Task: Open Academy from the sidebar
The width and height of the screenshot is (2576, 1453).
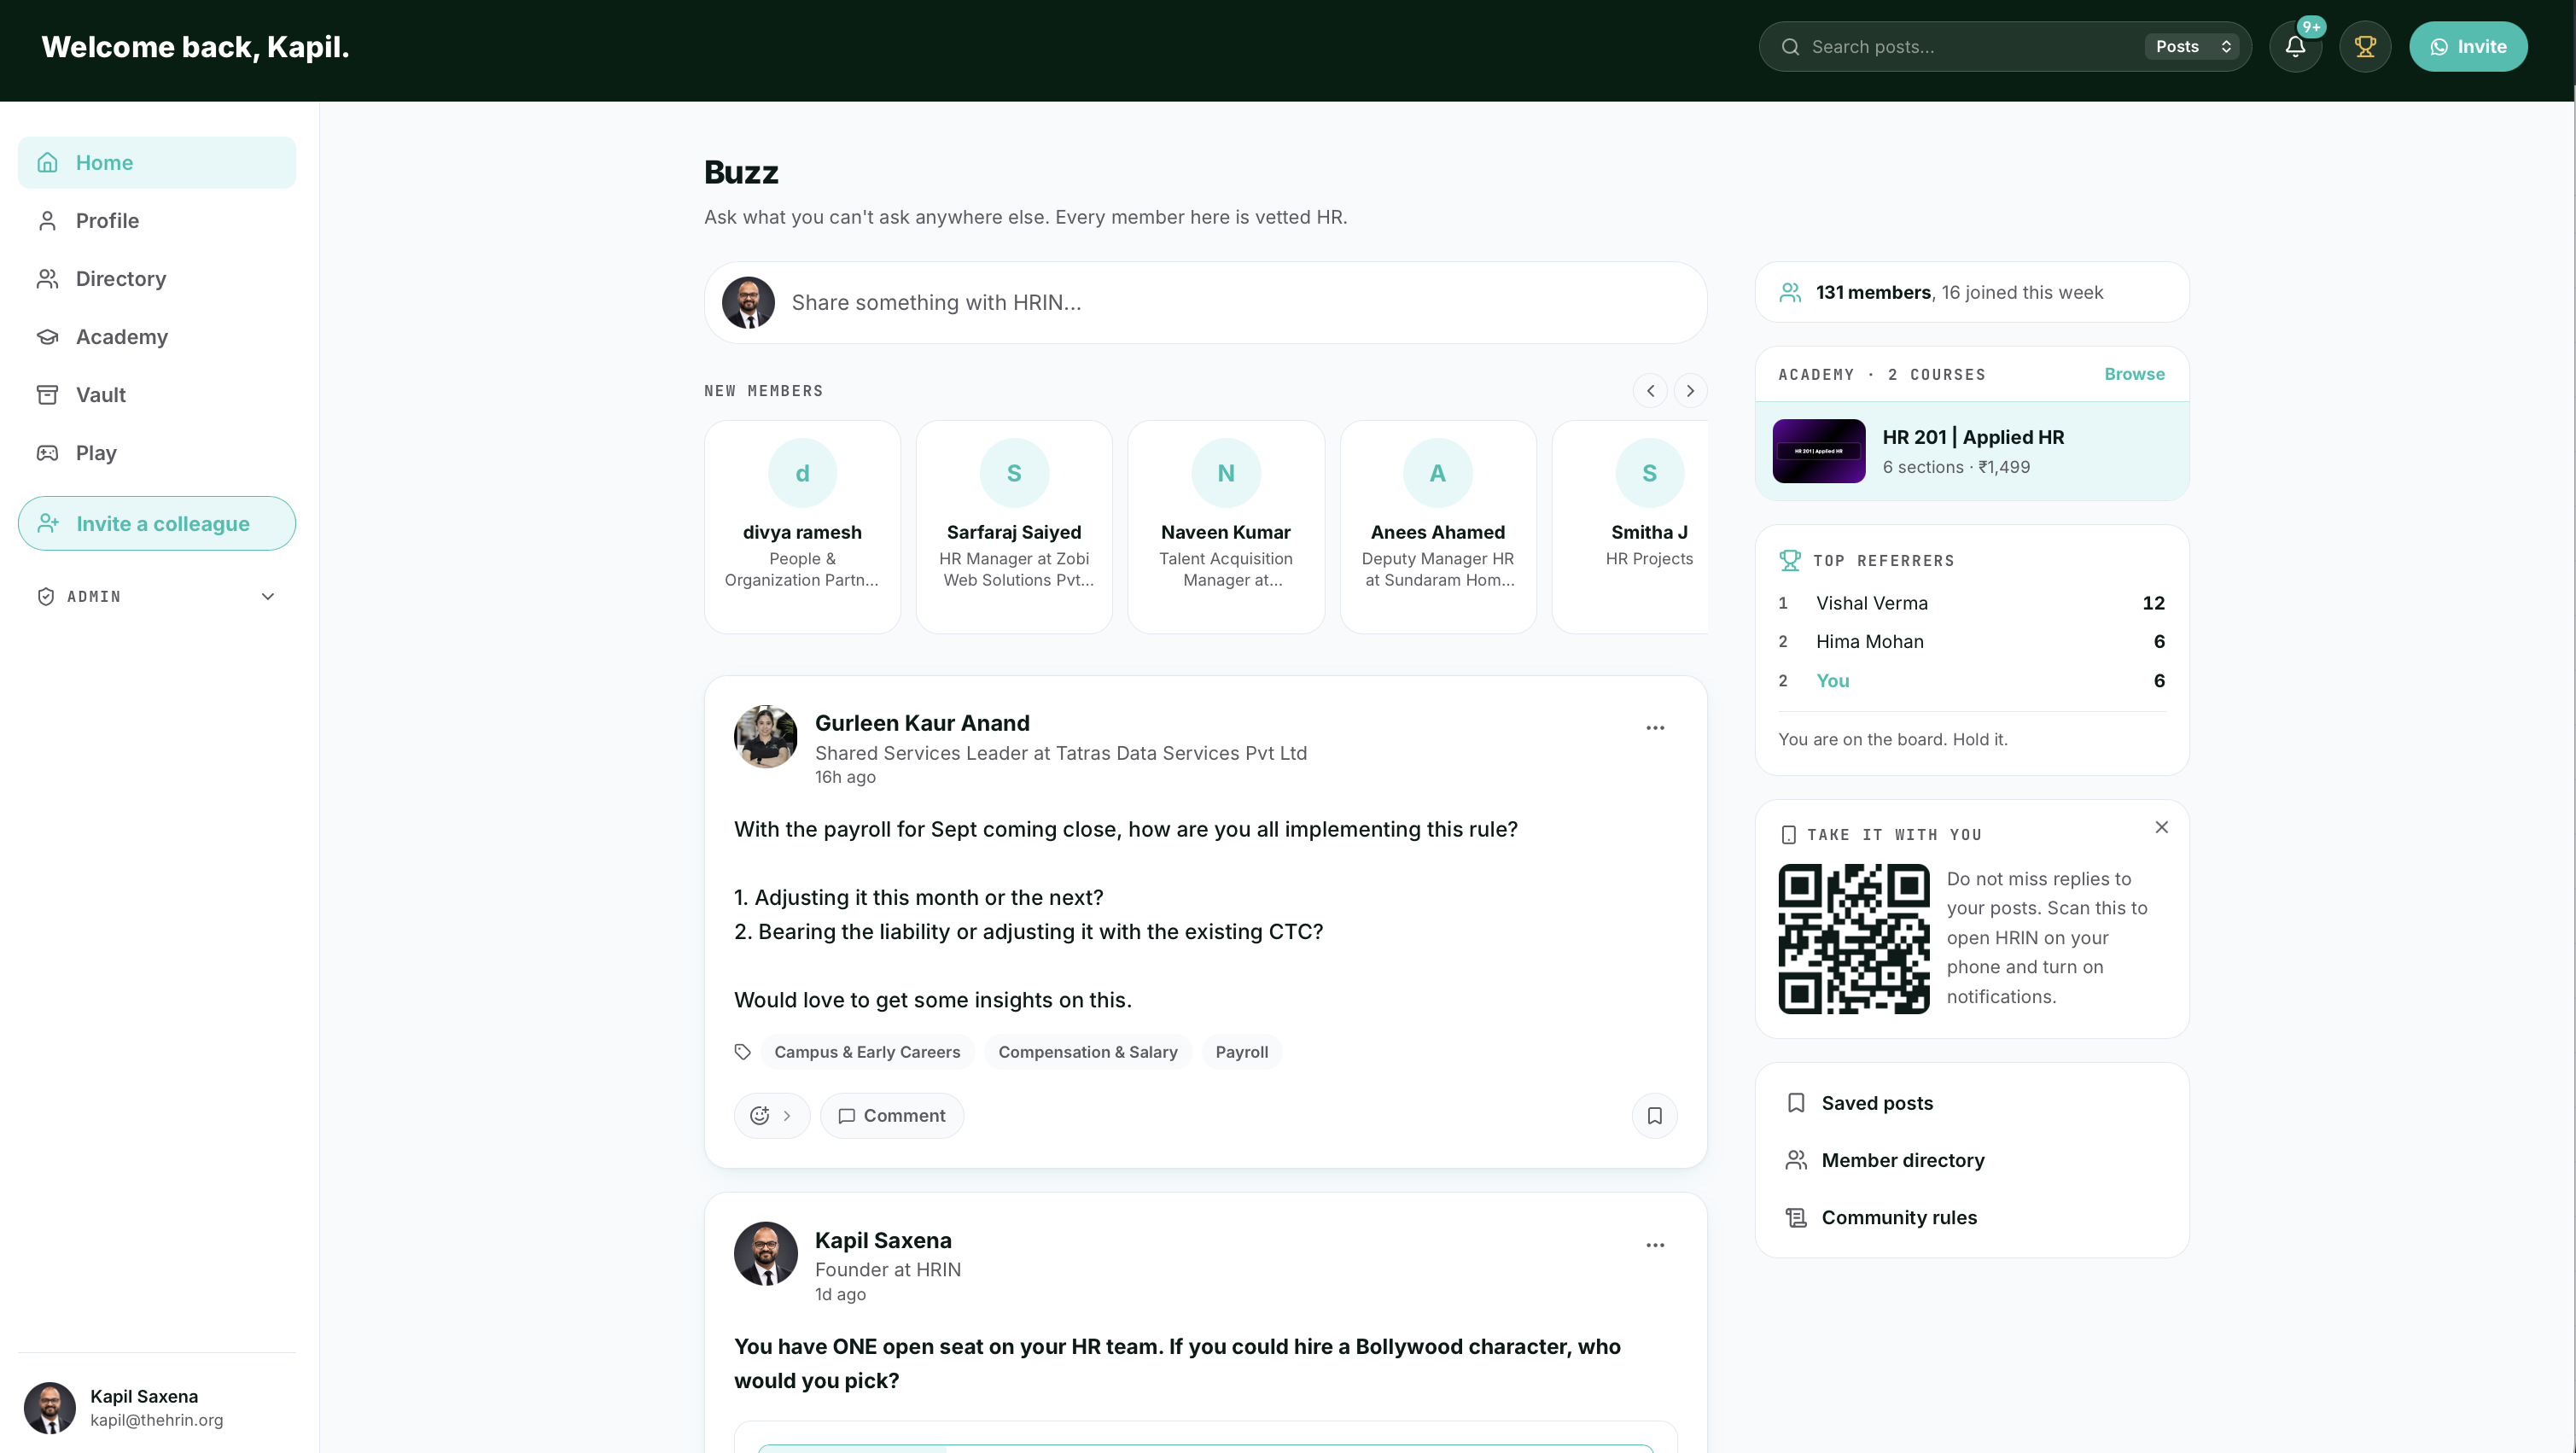Action: tap(157, 337)
